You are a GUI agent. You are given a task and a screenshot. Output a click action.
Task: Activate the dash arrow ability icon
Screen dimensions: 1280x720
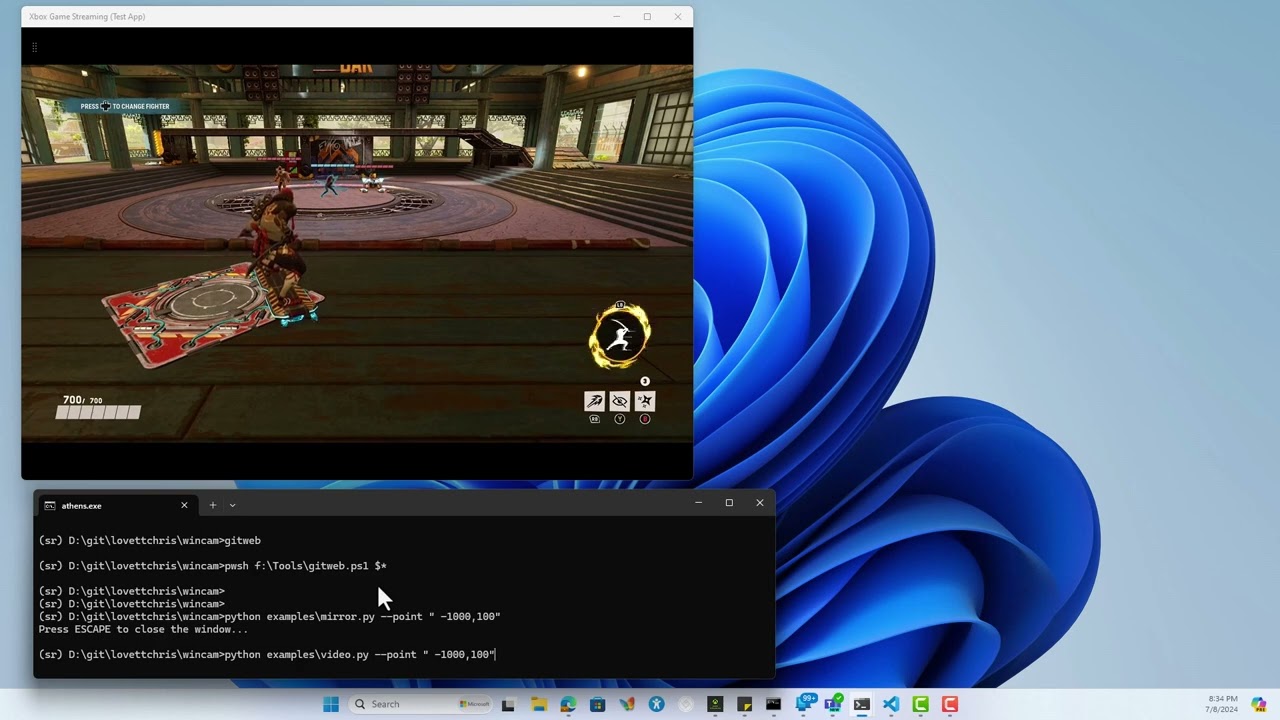(x=594, y=401)
